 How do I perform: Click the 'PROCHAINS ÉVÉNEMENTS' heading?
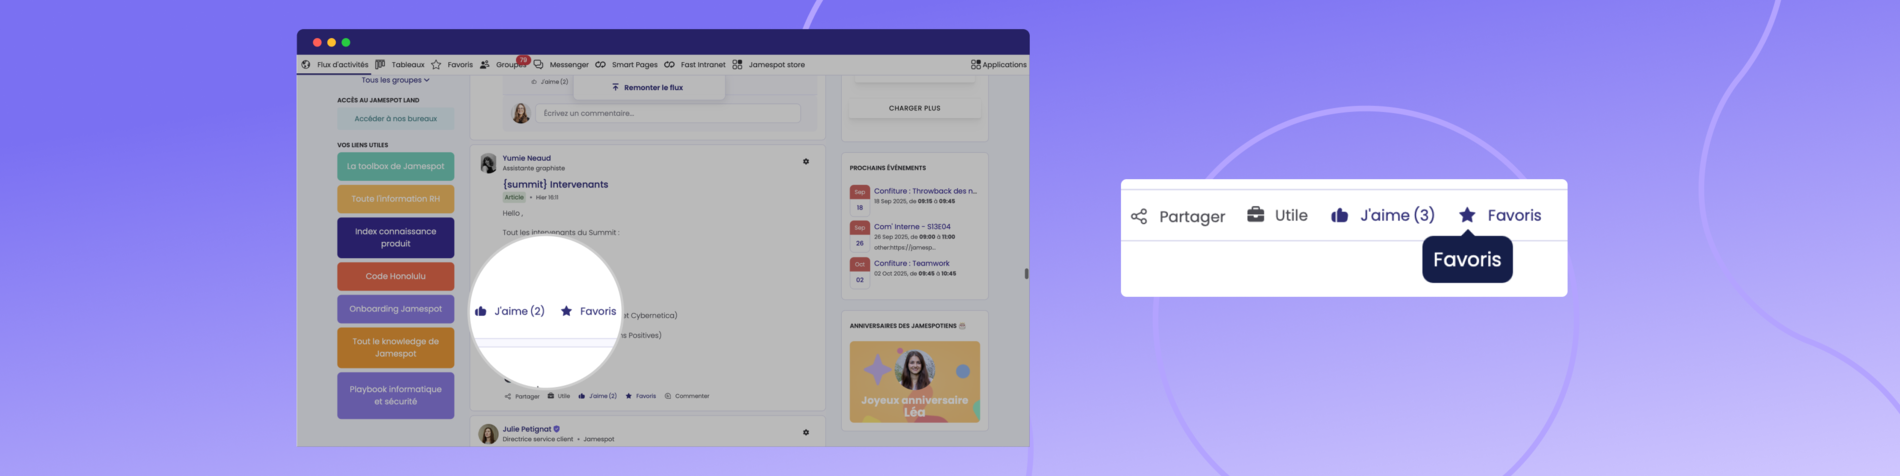888,168
